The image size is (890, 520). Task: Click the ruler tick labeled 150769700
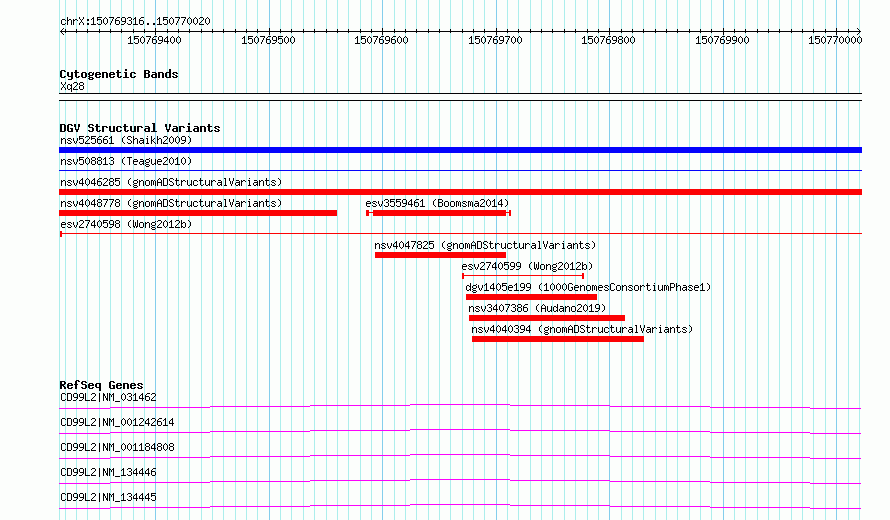[x=496, y=40]
